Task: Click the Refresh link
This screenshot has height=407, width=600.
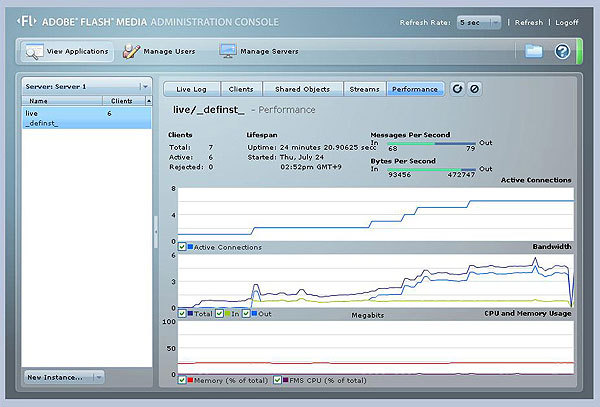Action: coord(528,23)
